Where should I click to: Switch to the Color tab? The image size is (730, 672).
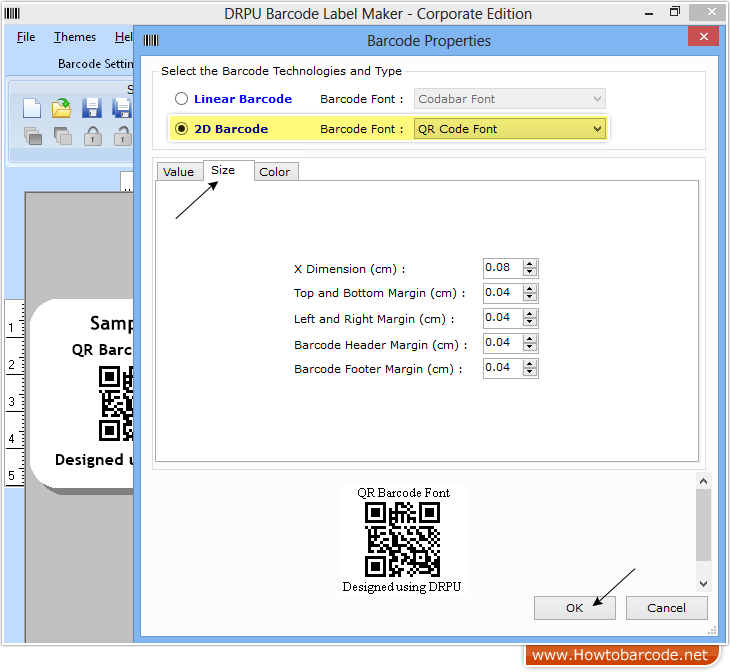tap(275, 172)
